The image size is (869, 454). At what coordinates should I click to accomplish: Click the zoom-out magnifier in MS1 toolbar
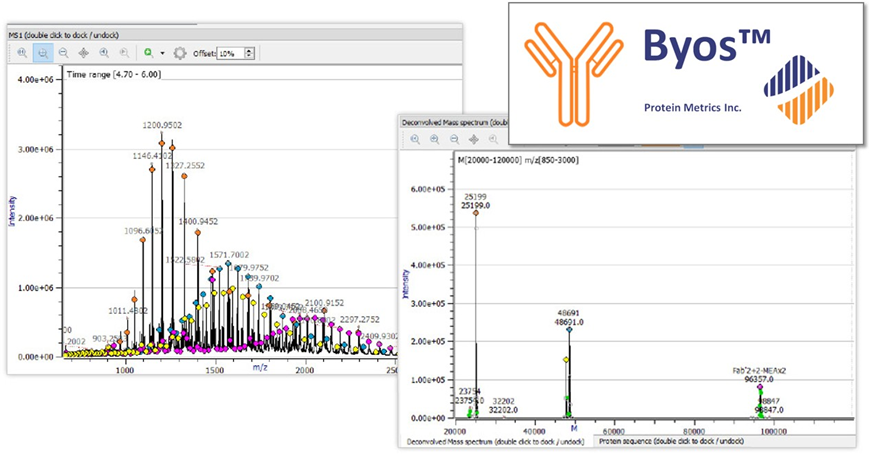pos(63,53)
